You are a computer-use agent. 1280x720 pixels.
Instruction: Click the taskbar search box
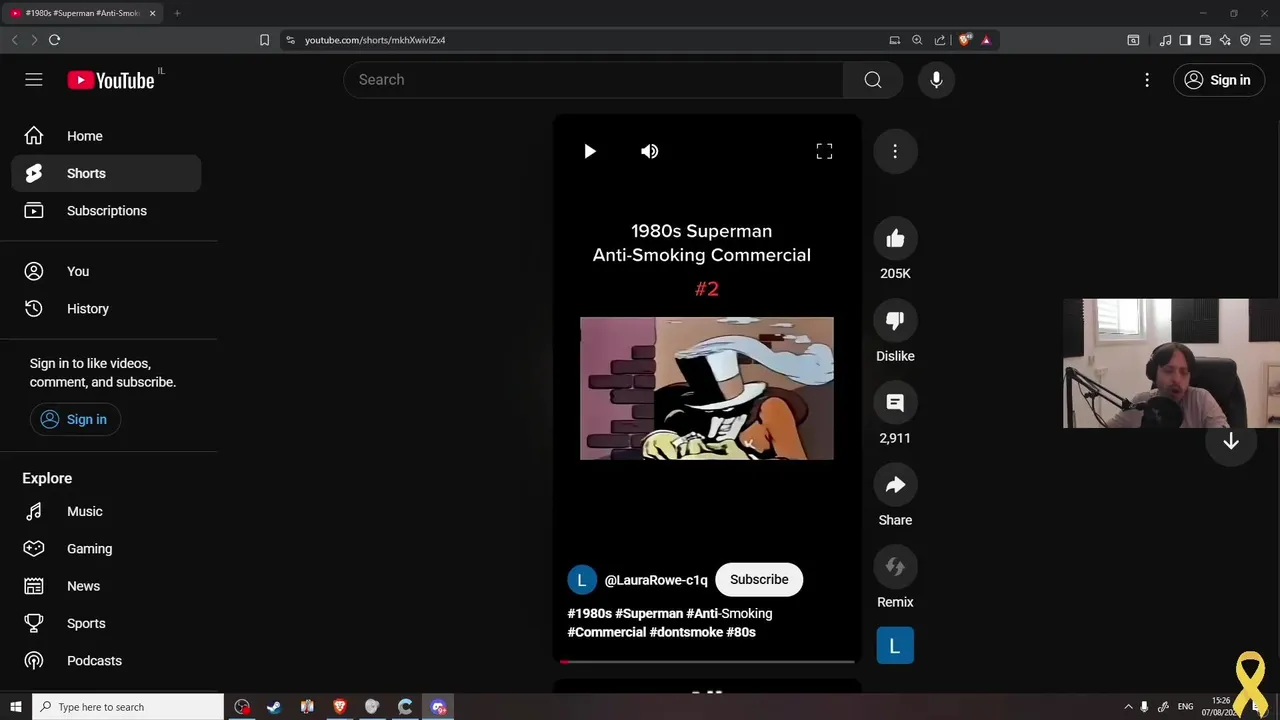point(128,707)
